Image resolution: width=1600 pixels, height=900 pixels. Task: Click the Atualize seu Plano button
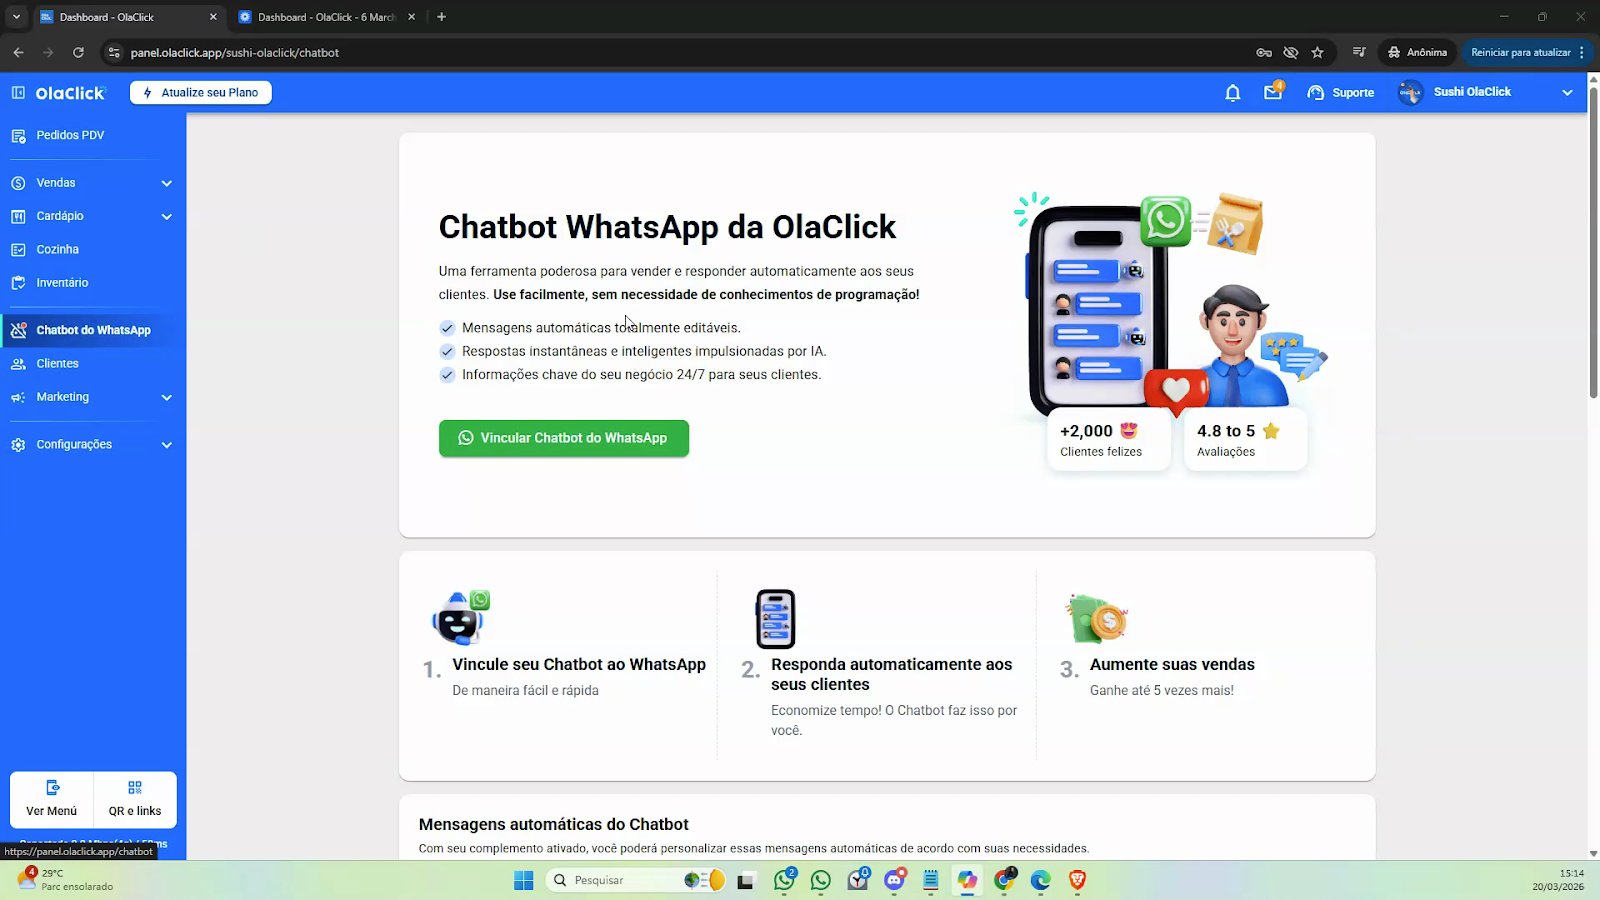coord(201,93)
